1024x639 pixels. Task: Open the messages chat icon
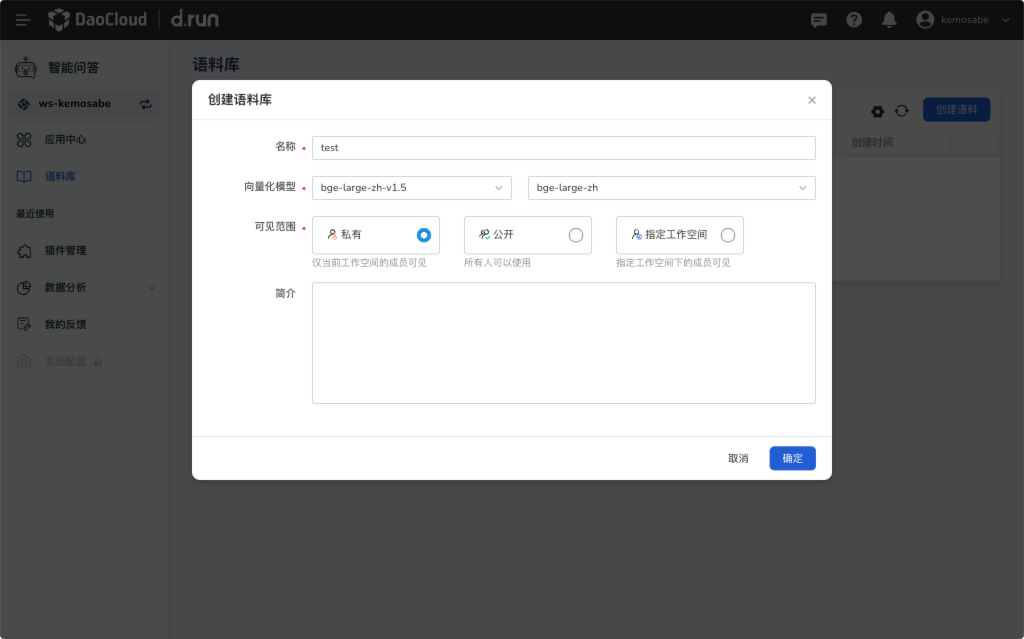818,20
